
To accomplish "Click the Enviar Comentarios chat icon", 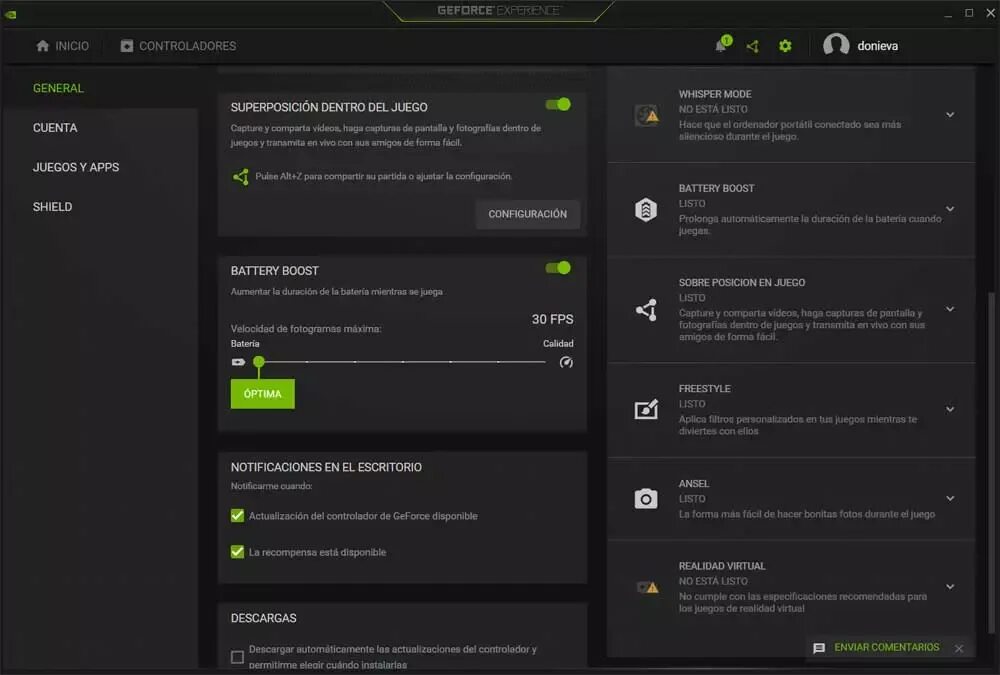I will pyautogui.click(x=819, y=648).
